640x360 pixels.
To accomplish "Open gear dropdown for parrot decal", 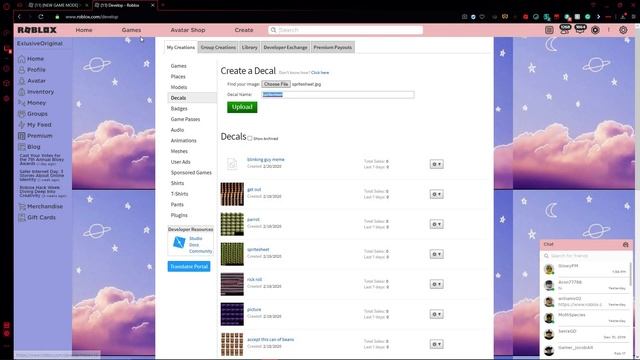I will click(x=436, y=224).
